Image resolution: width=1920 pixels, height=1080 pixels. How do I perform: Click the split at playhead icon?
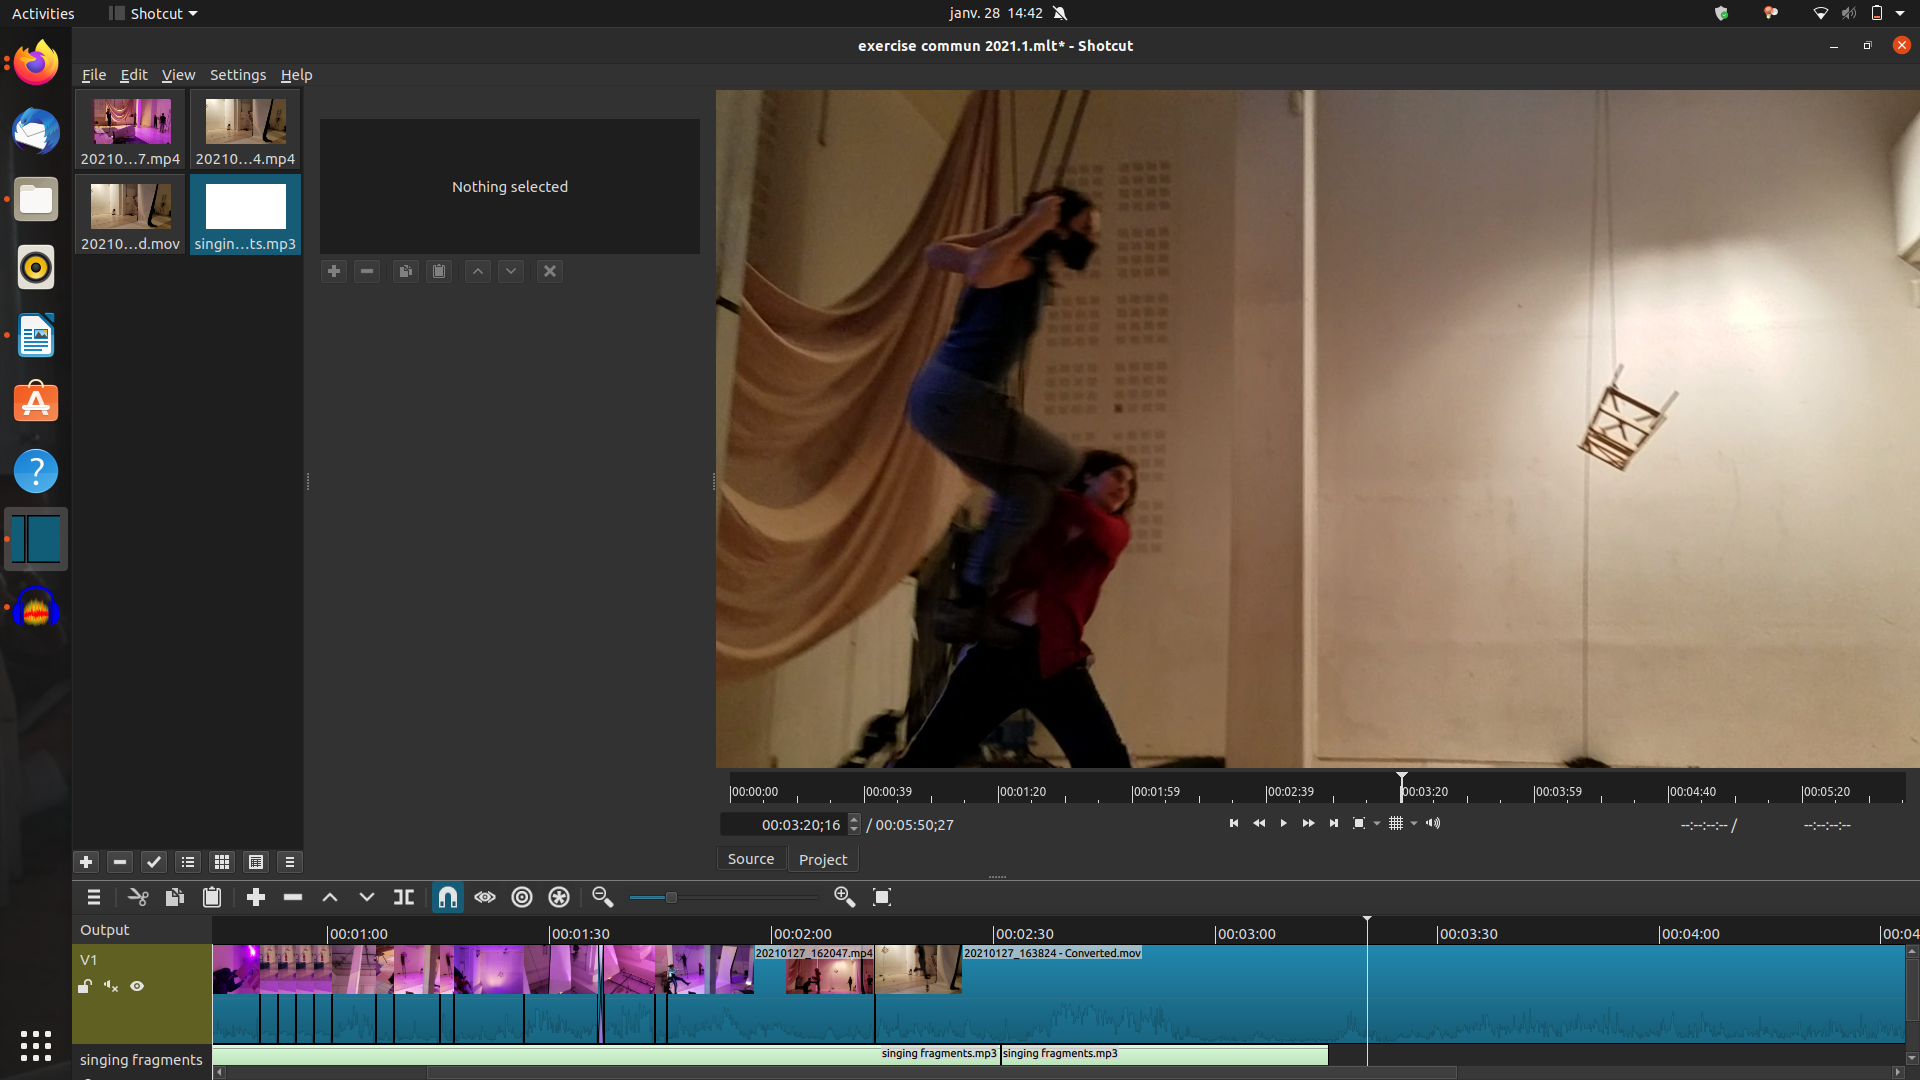click(x=404, y=897)
